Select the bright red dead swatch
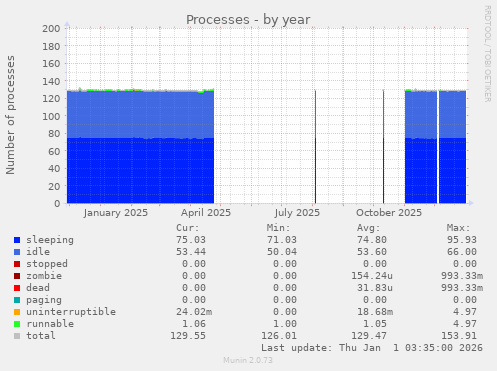This screenshot has width=497, height=371. (17, 288)
